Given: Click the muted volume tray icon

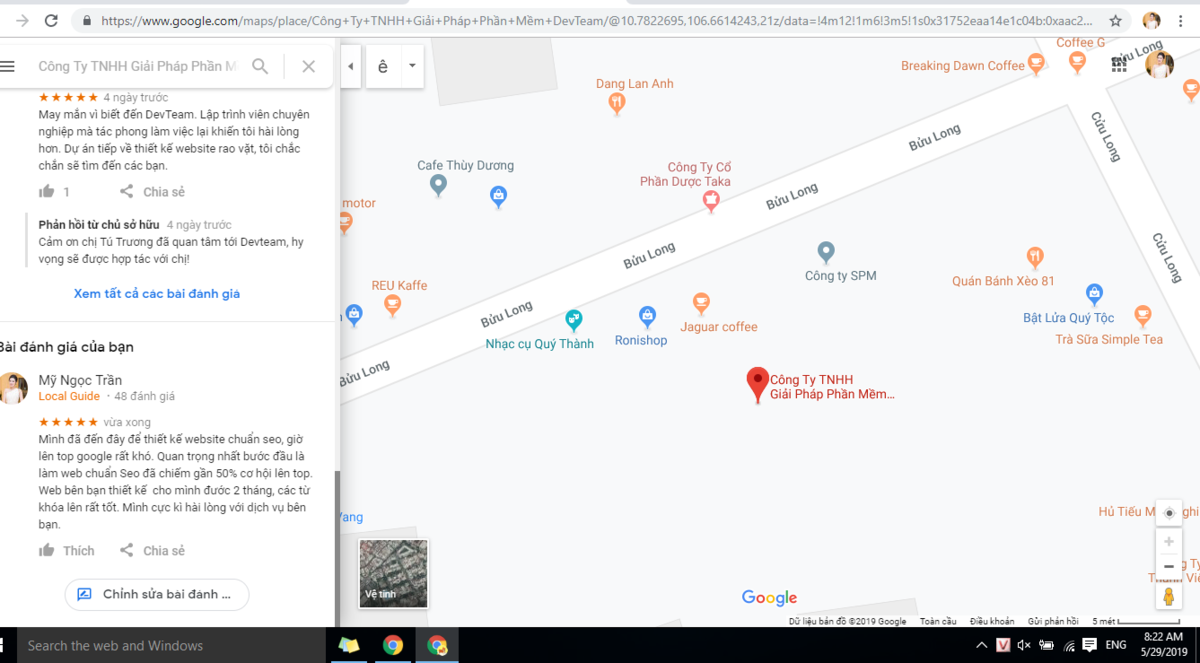Looking at the screenshot, I should point(1023,645).
